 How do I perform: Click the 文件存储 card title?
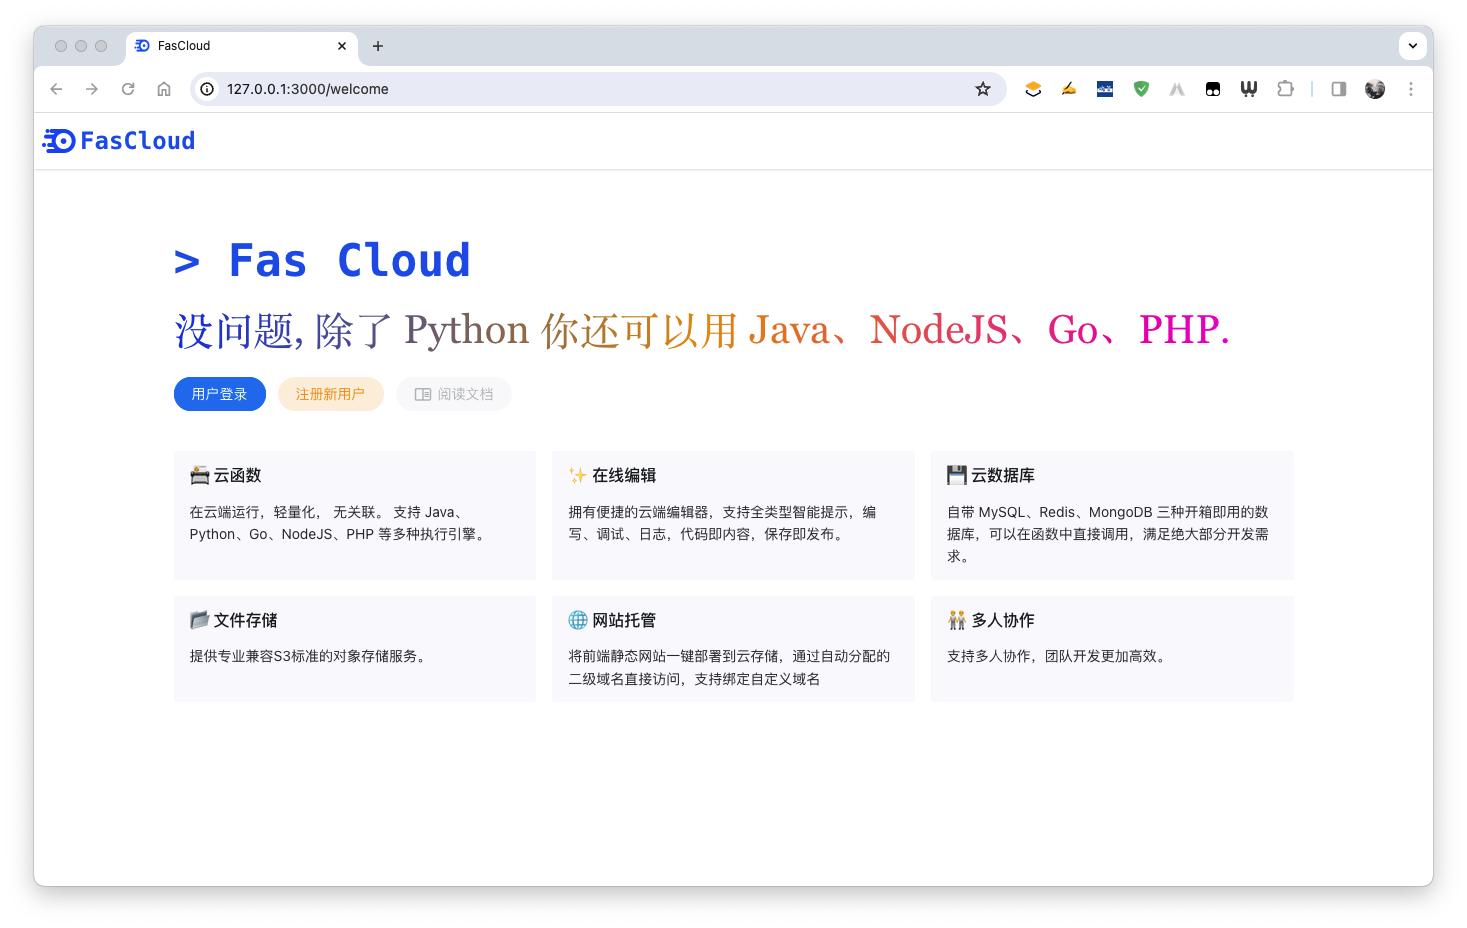pos(246,620)
